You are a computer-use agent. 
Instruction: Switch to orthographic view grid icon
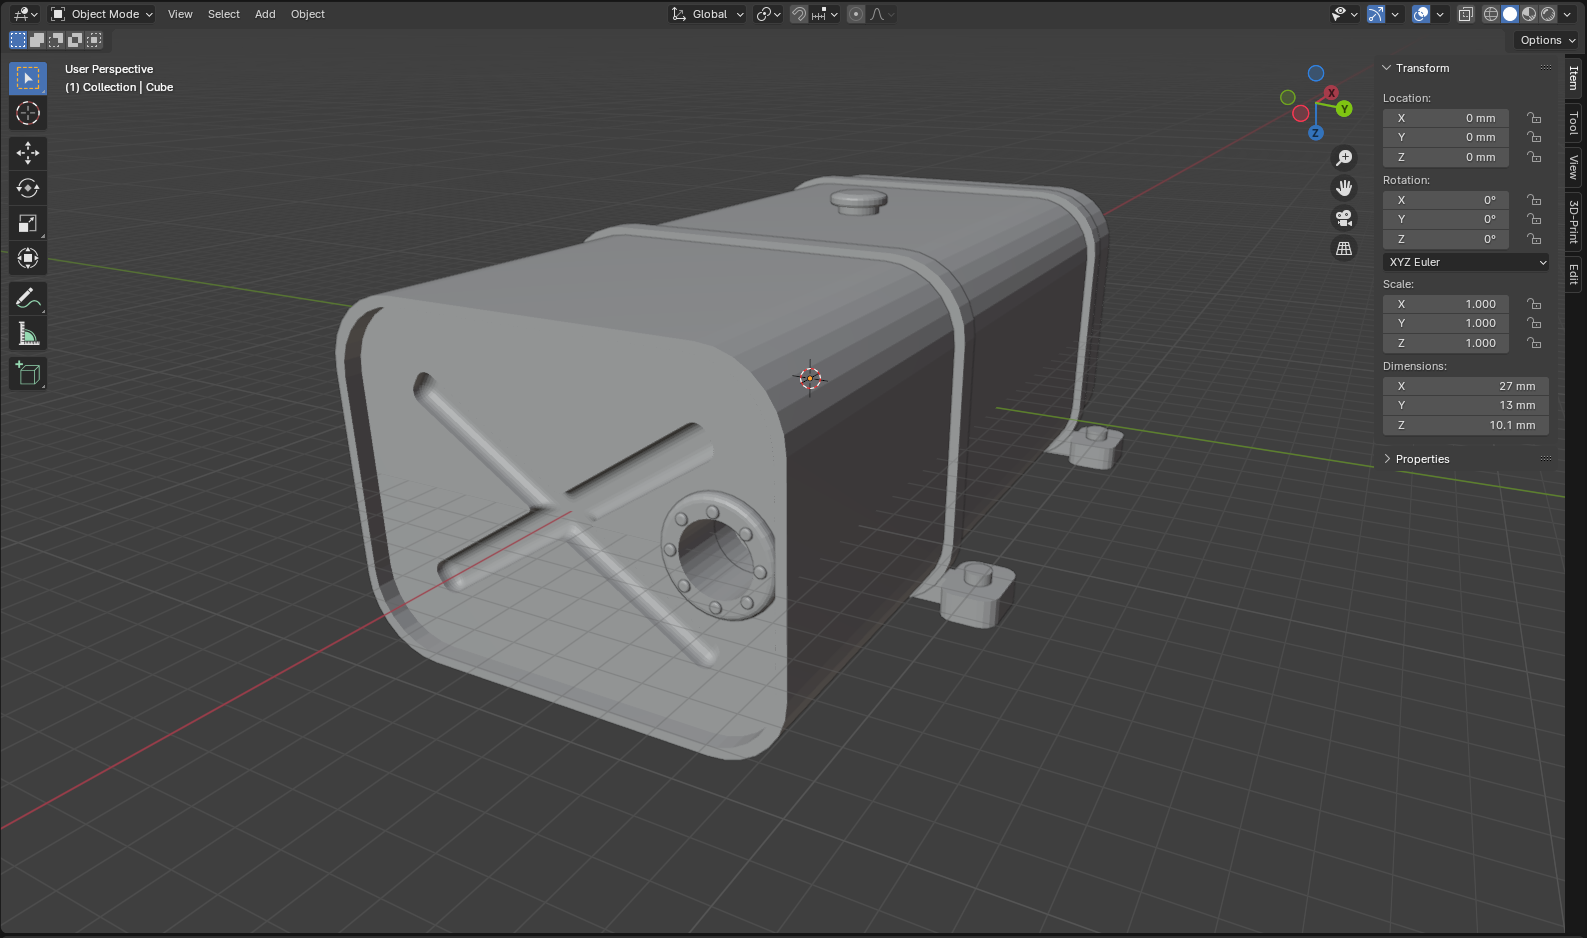pyautogui.click(x=1344, y=248)
